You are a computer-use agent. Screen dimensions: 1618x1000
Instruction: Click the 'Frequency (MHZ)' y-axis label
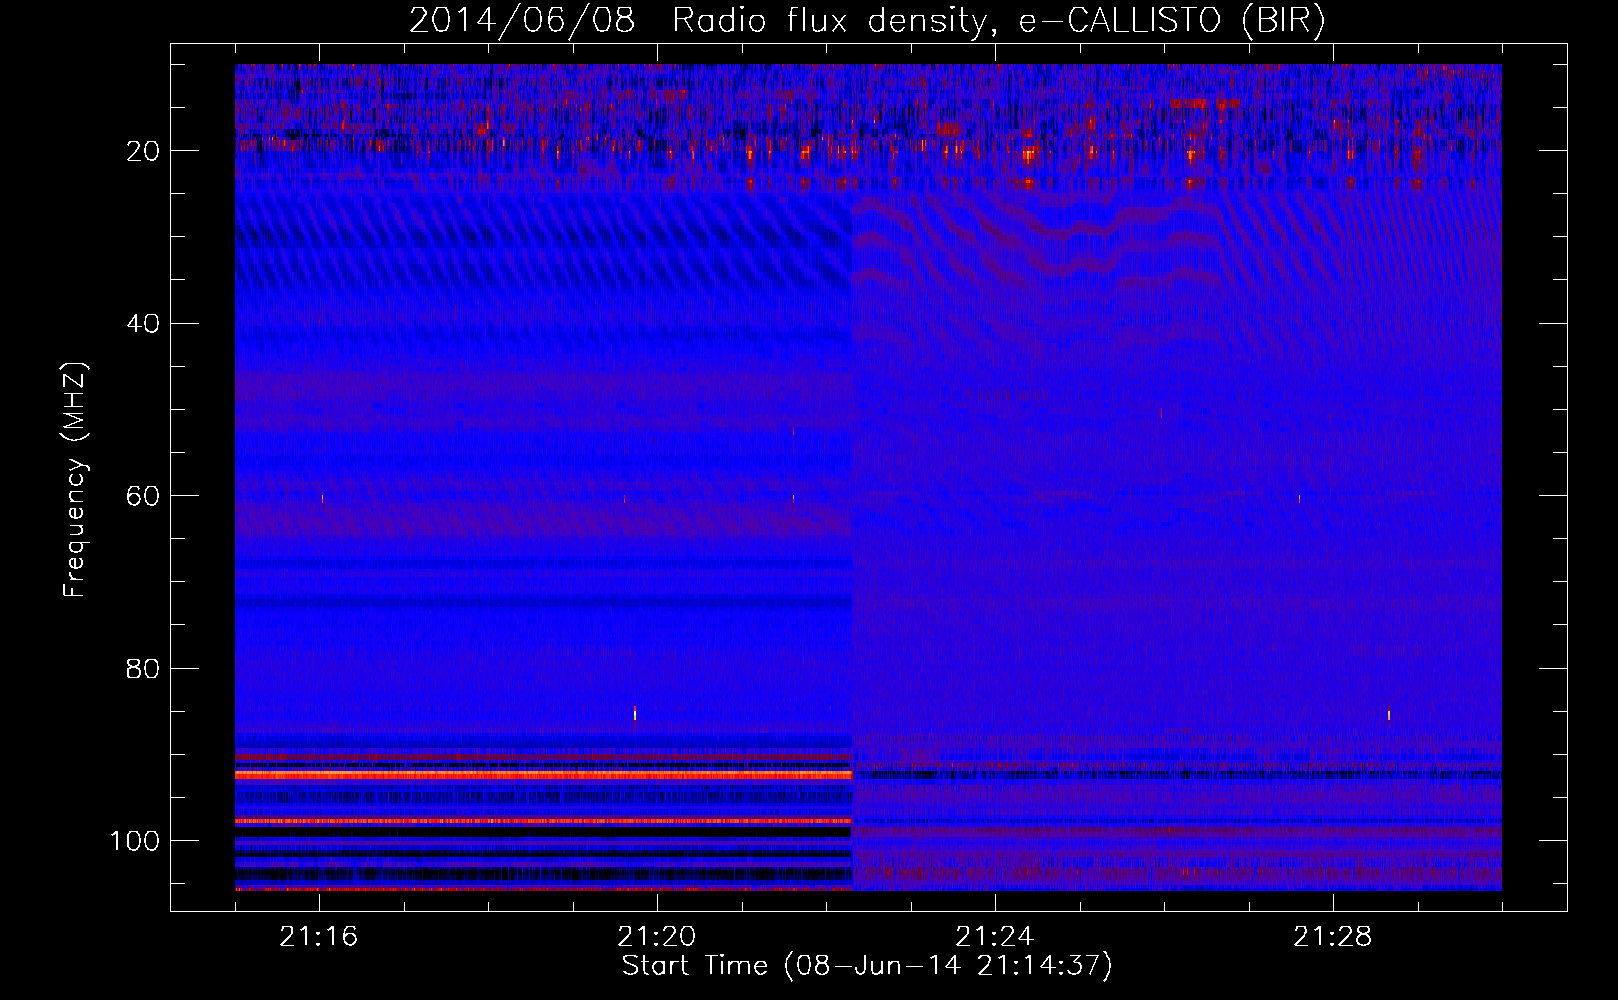(x=75, y=479)
